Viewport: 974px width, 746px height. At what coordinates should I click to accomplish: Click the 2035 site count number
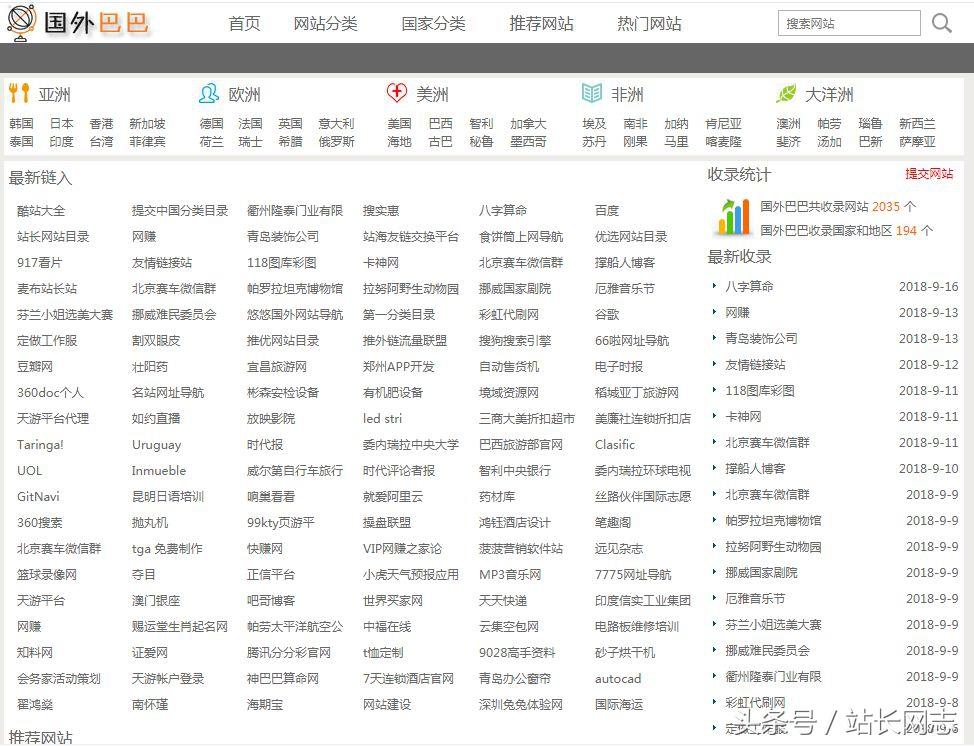[x=886, y=207]
